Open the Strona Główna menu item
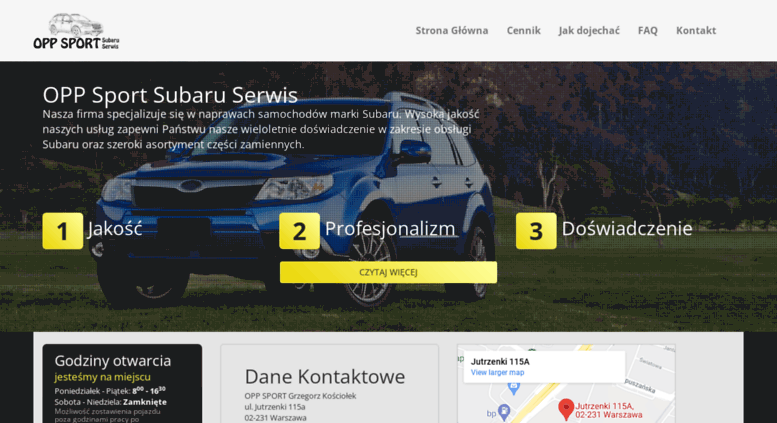The width and height of the screenshot is (777, 423). click(451, 31)
